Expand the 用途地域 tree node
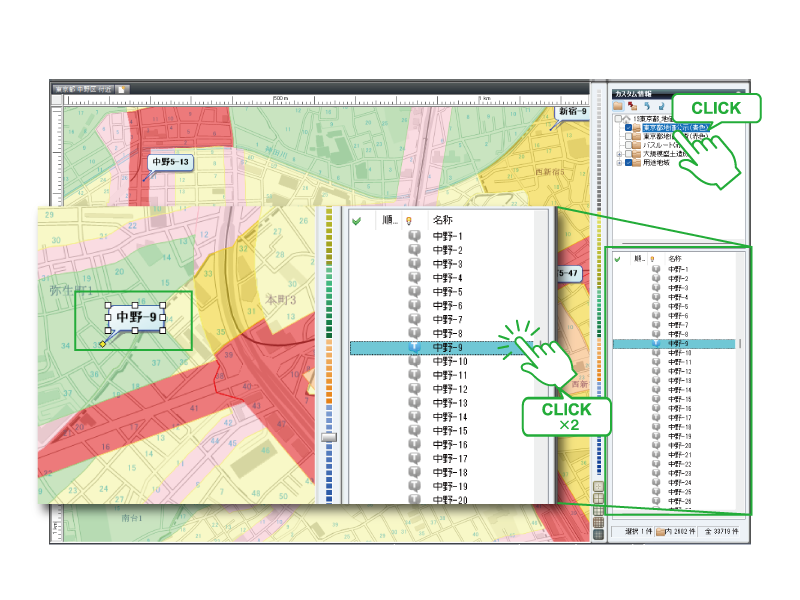Viewport: 800px width, 600px height. [x=619, y=163]
